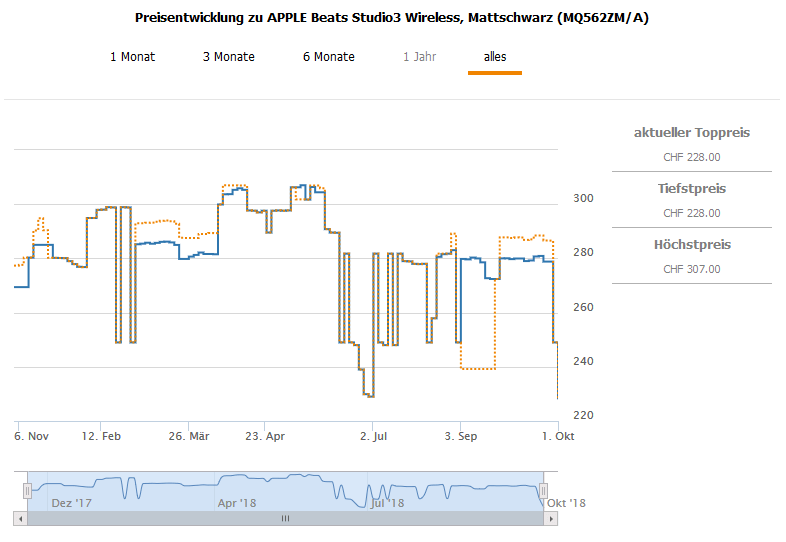The image size is (786, 542).
Task: Click the 12. Feb x-axis date label
Action: click(102, 436)
